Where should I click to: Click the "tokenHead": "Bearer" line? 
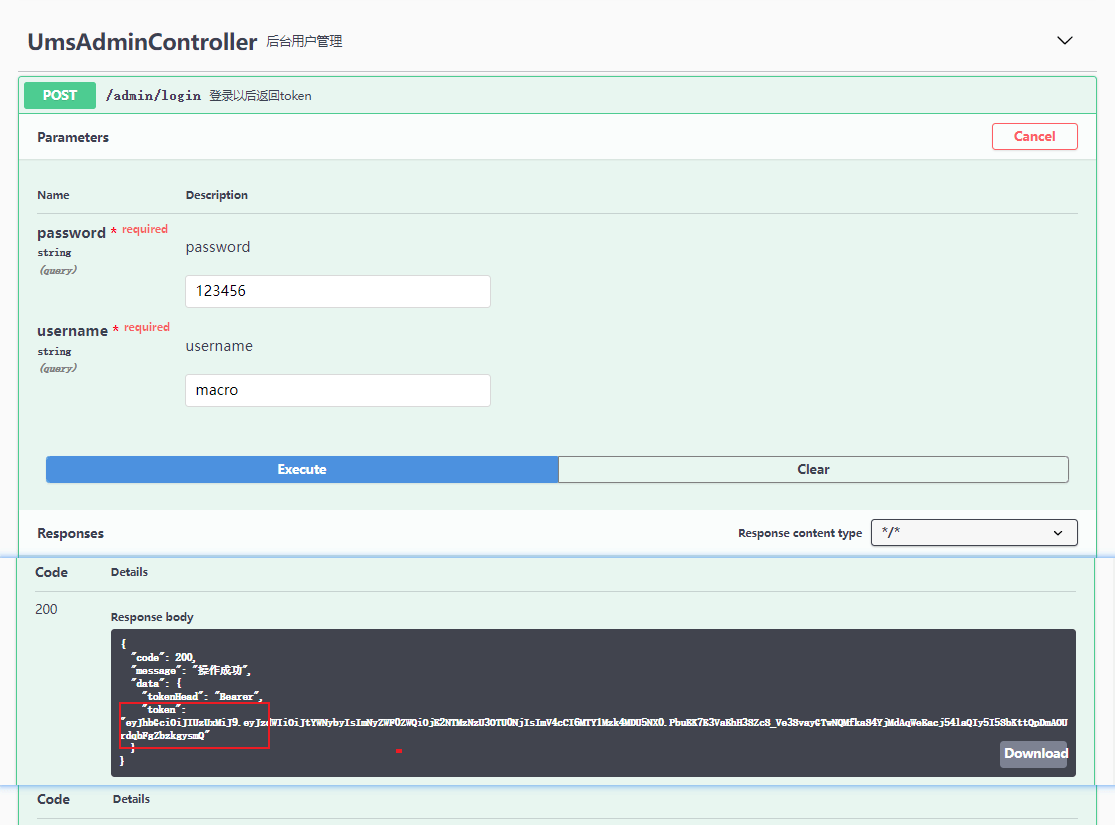pyautogui.click(x=202, y=696)
